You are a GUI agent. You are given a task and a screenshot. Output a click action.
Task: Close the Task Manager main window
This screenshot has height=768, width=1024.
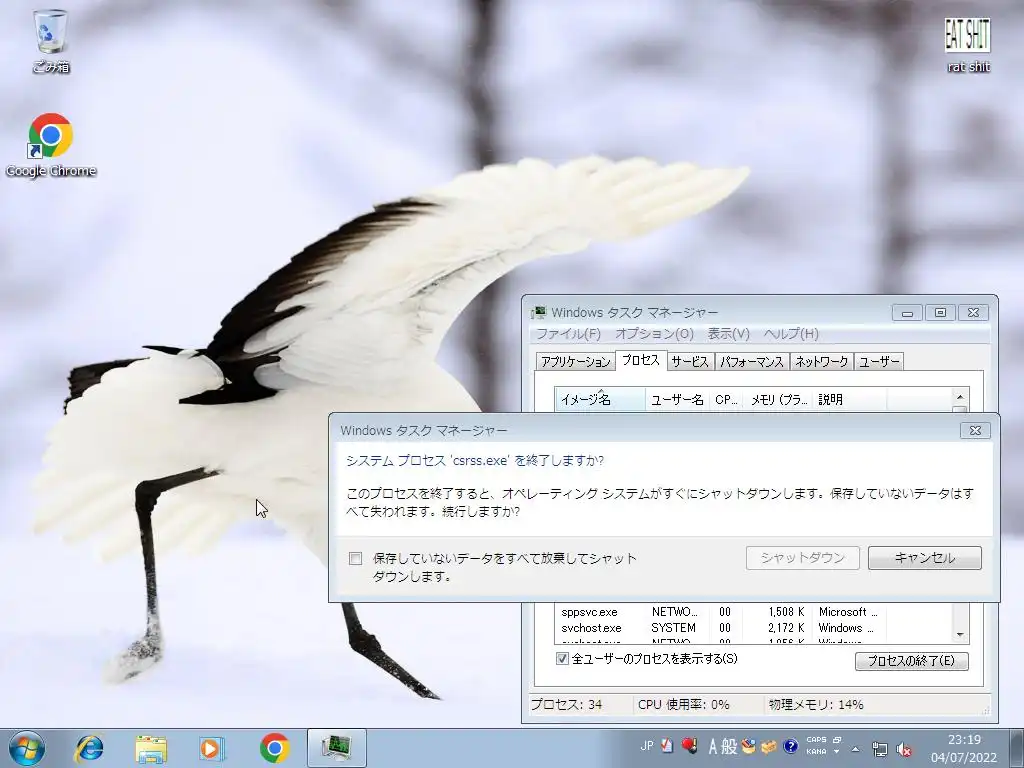coord(973,313)
